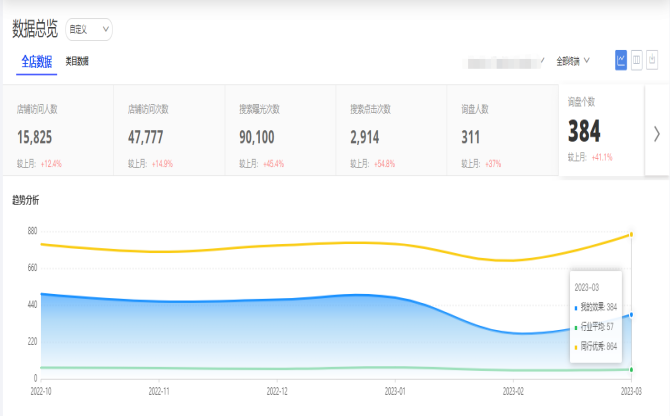
Task: Click the 我的效果 blue legend dot in tooltip
Action: click(x=576, y=307)
